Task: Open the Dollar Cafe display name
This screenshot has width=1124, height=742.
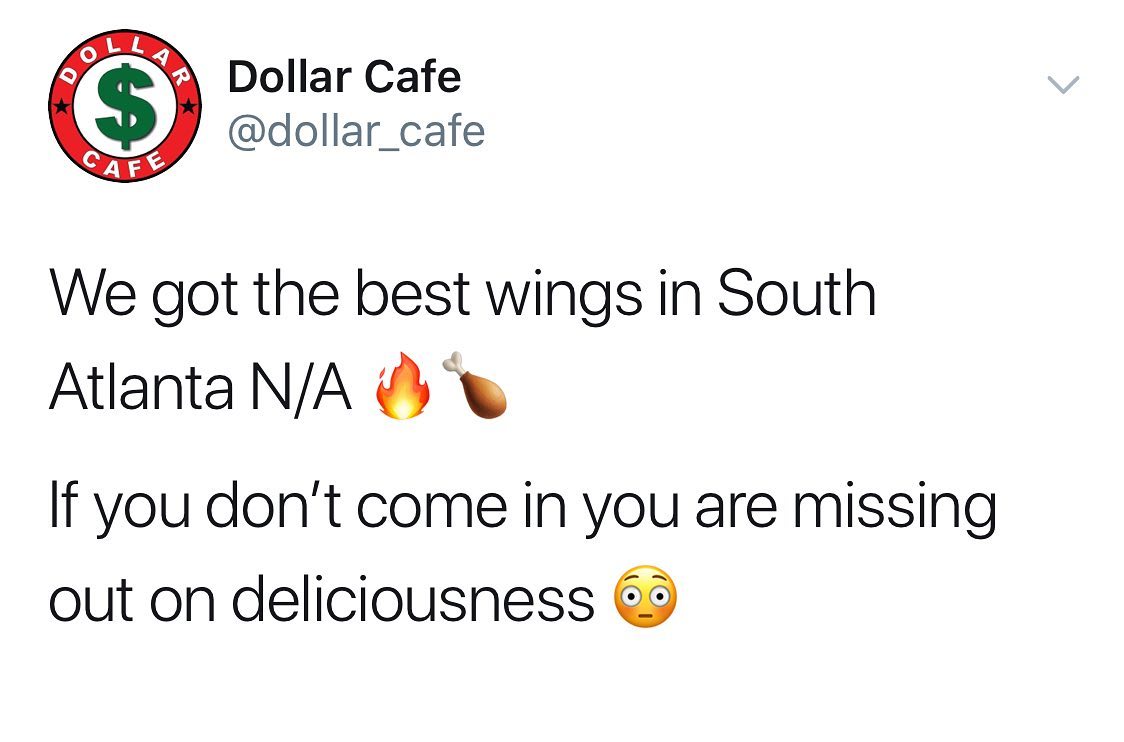Action: [x=344, y=77]
